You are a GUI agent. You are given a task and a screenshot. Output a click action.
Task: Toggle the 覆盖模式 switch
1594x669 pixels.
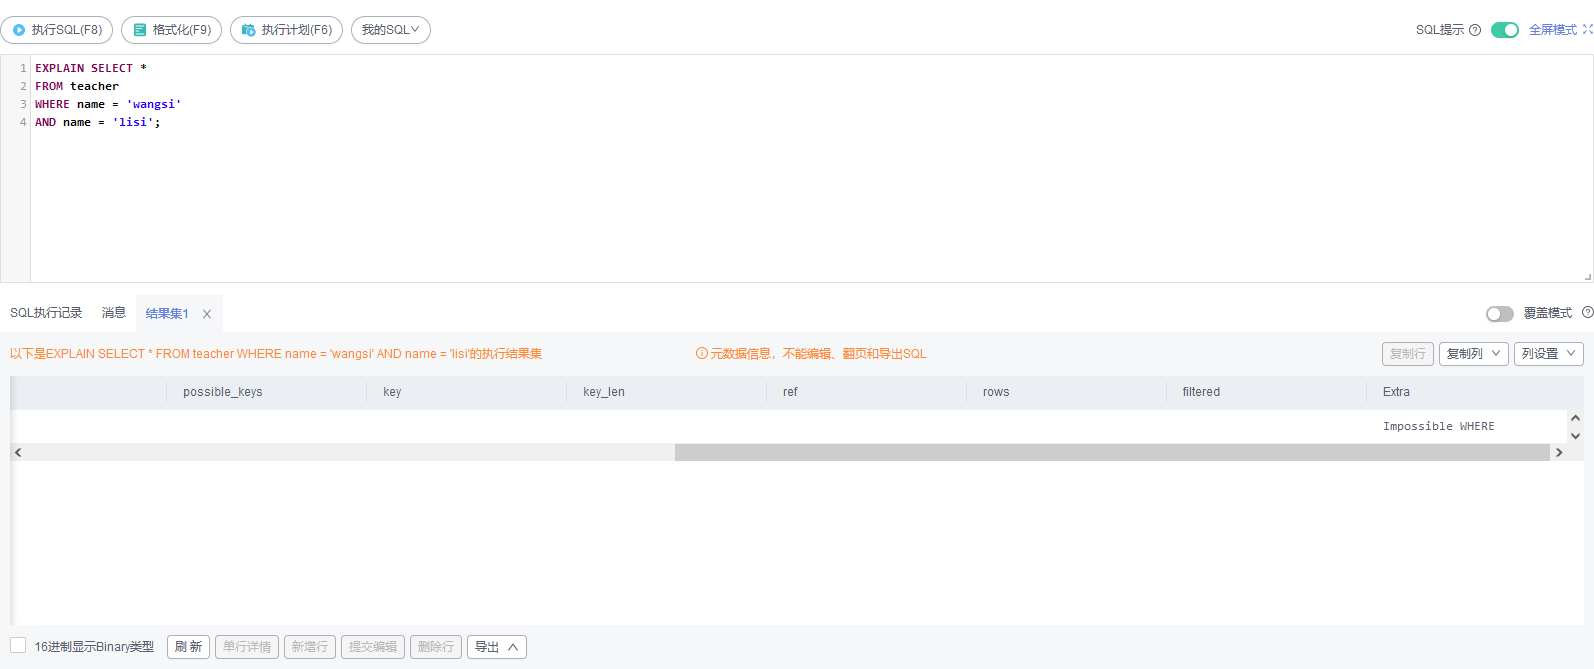click(1499, 314)
